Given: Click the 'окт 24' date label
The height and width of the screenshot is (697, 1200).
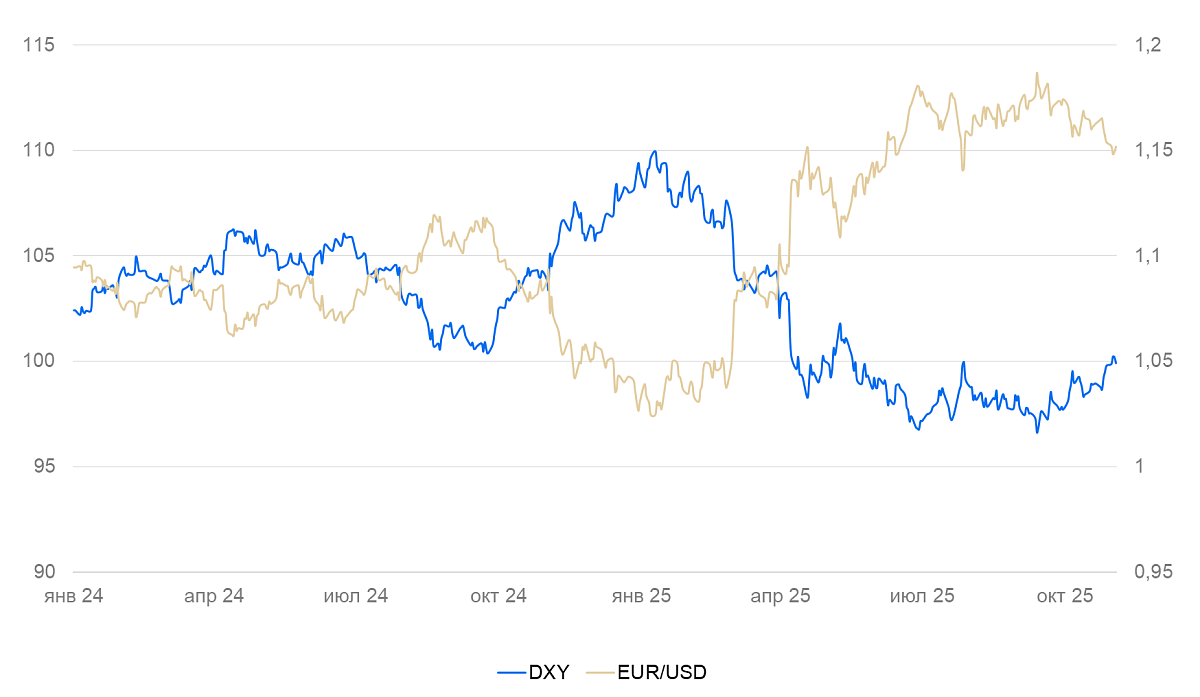Looking at the screenshot, I should coord(498,596).
